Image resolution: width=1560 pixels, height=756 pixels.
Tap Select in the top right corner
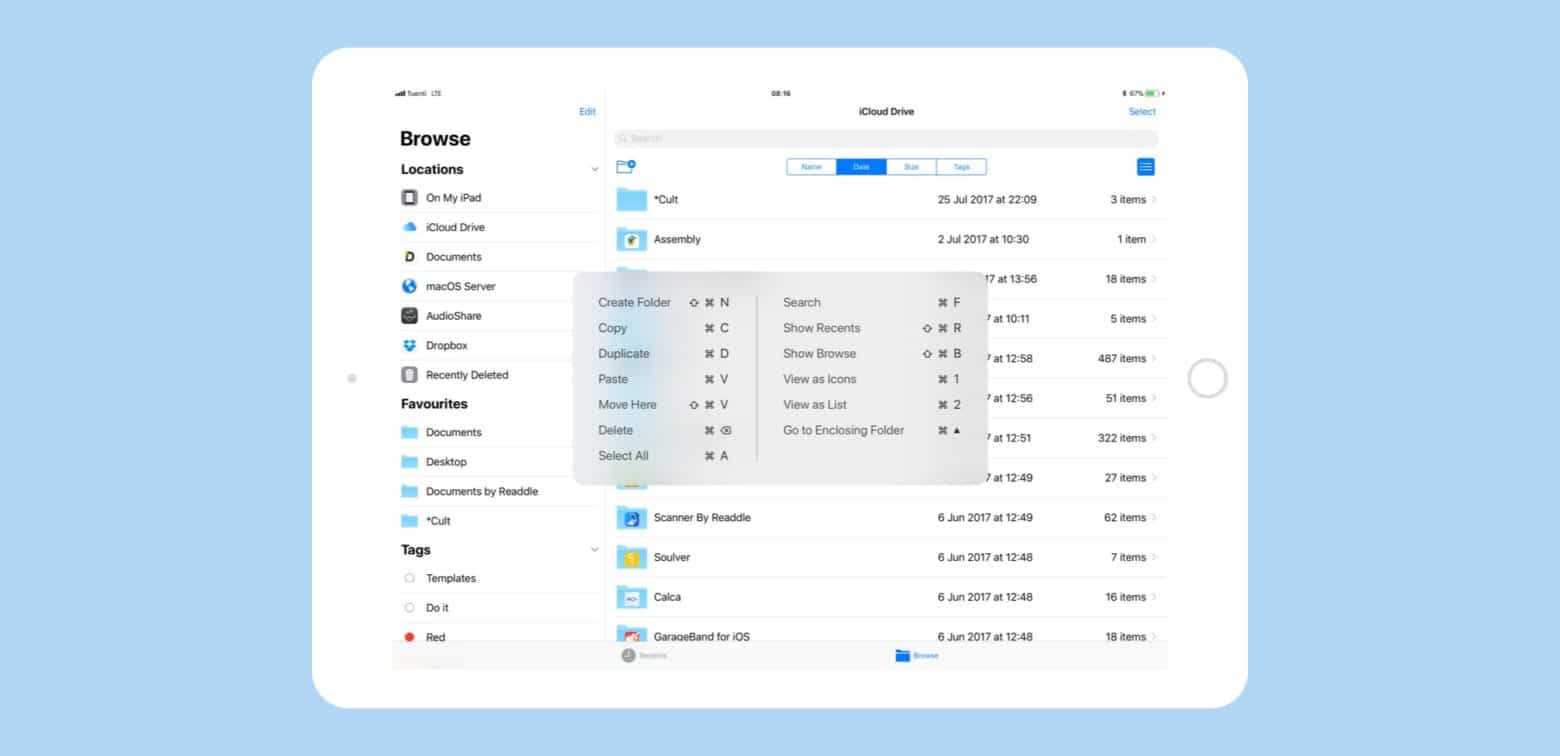pyautogui.click(x=1141, y=111)
